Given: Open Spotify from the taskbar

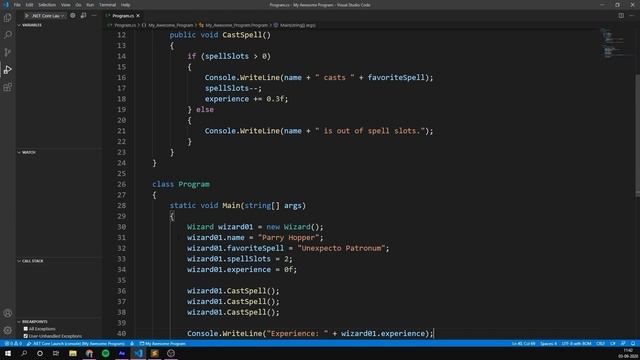Looking at the screenshot, I should click(106, 353).
